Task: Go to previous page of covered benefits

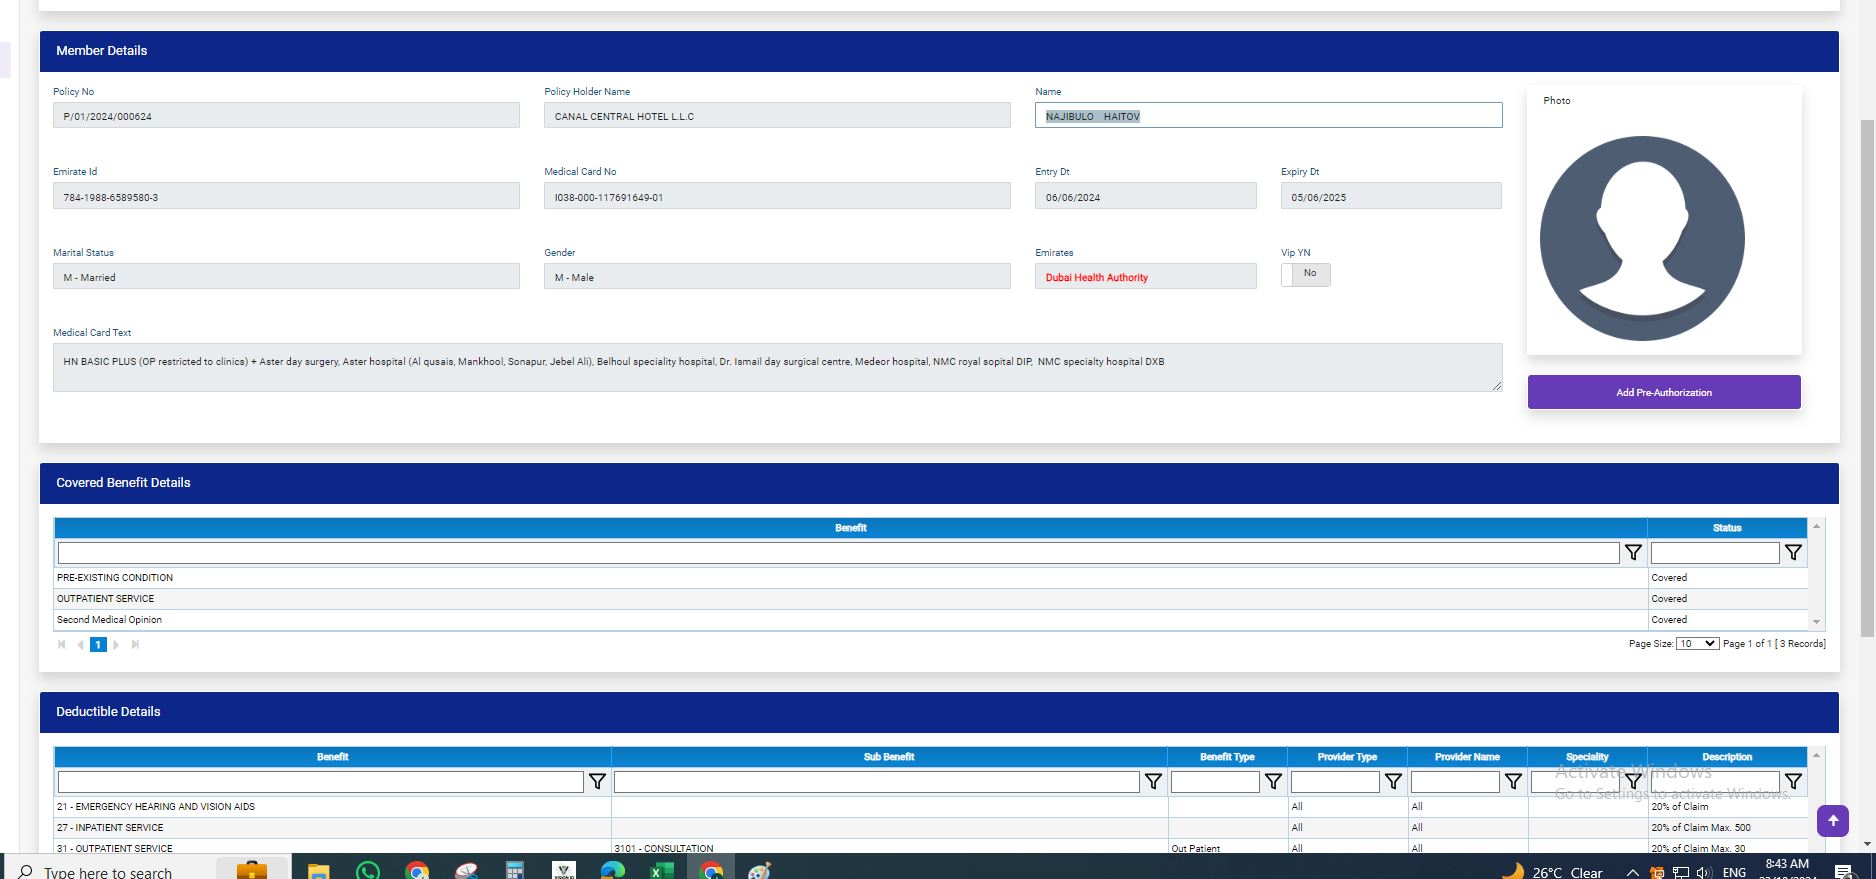Action: coord(80,645)
